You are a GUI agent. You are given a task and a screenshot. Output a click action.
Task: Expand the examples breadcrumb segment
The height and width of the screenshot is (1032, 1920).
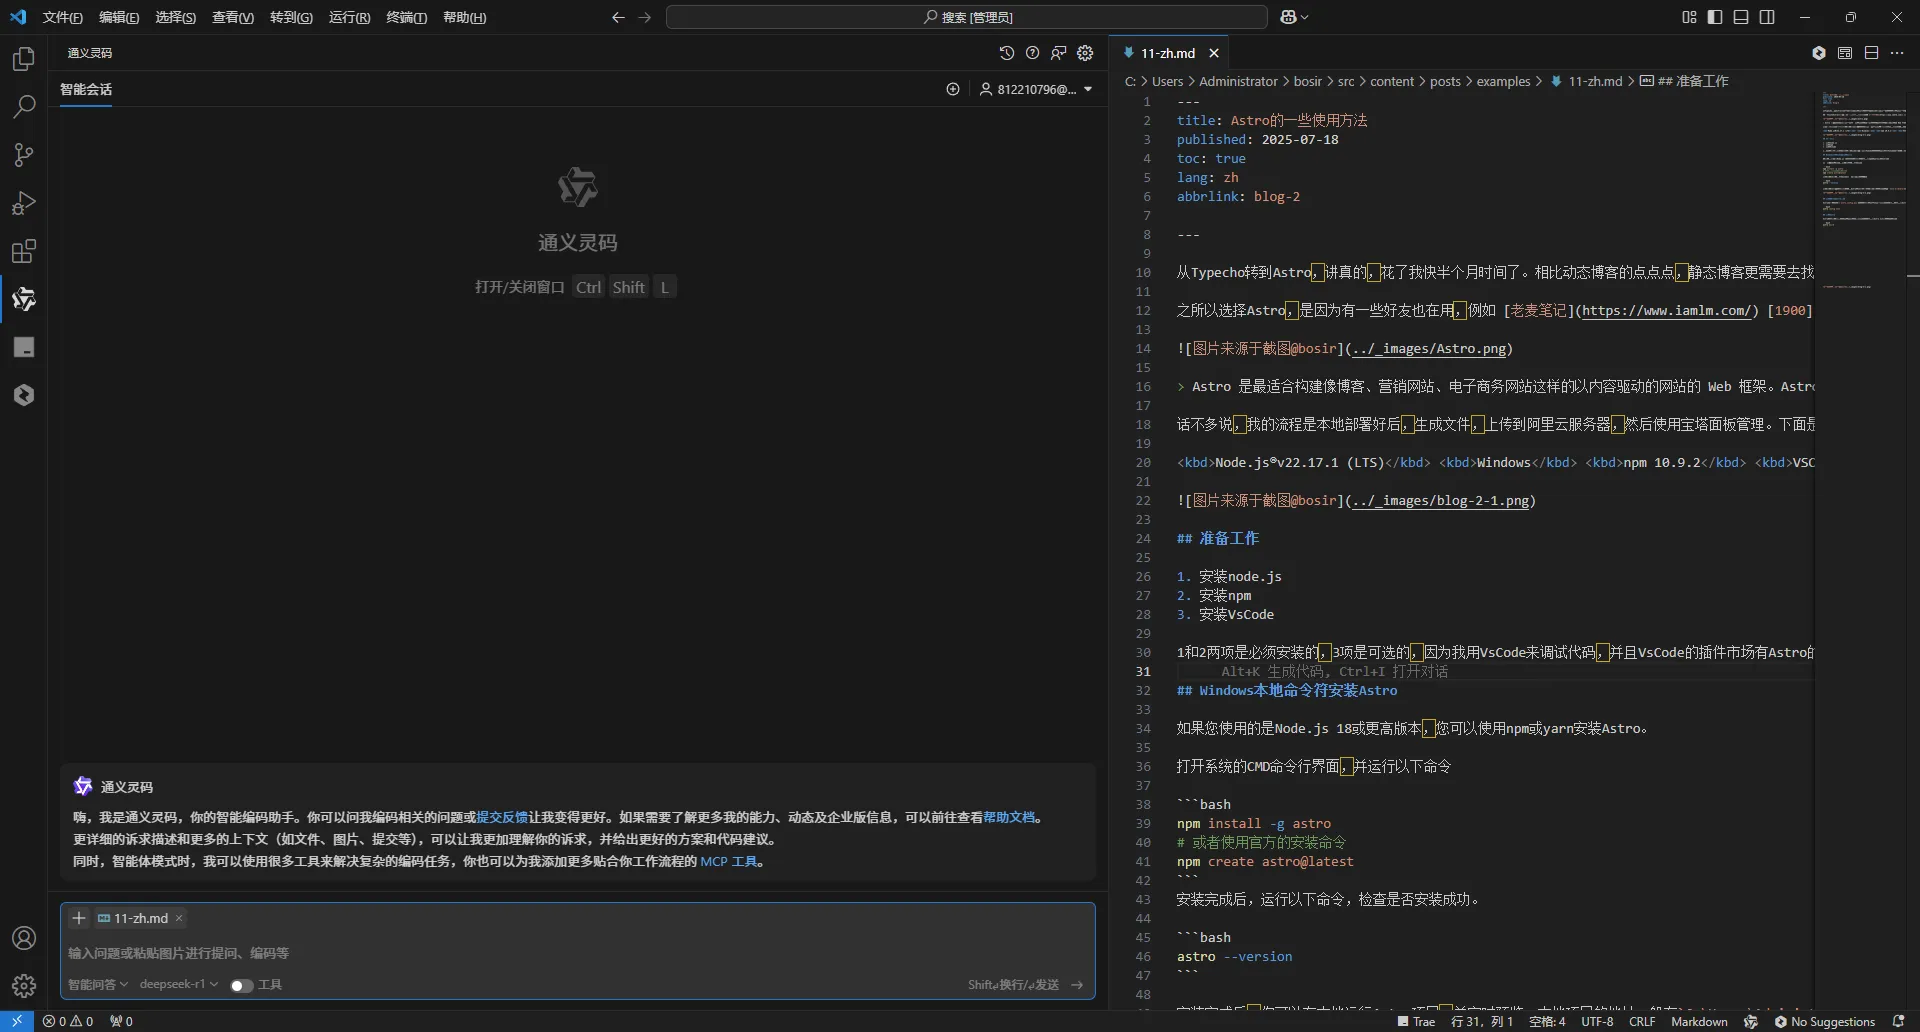[1503, 81]
